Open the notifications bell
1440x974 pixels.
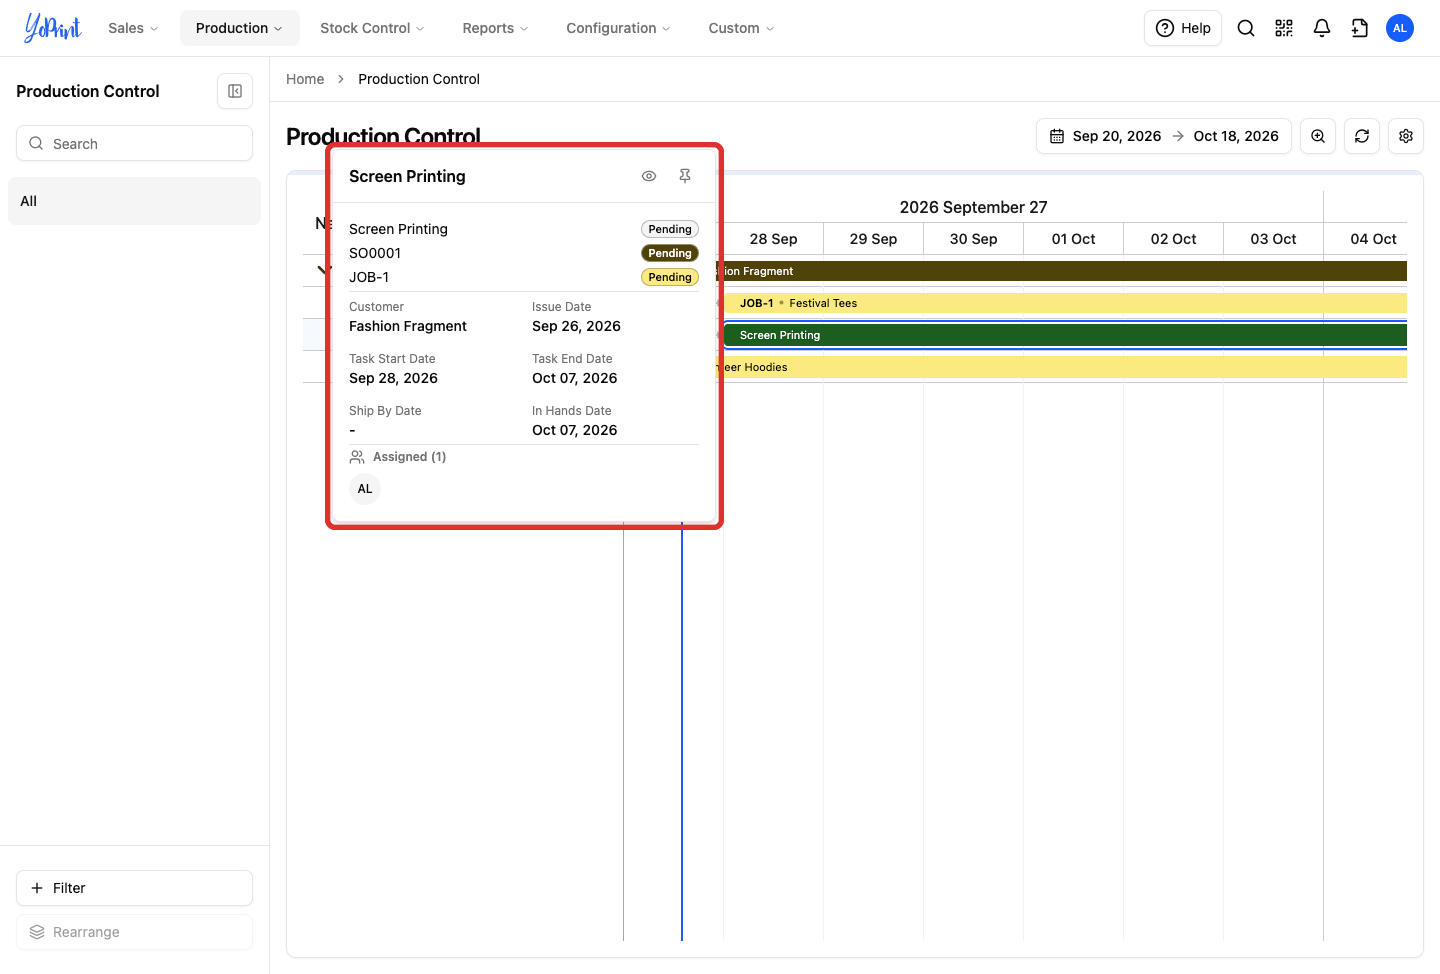(1322, 28)
